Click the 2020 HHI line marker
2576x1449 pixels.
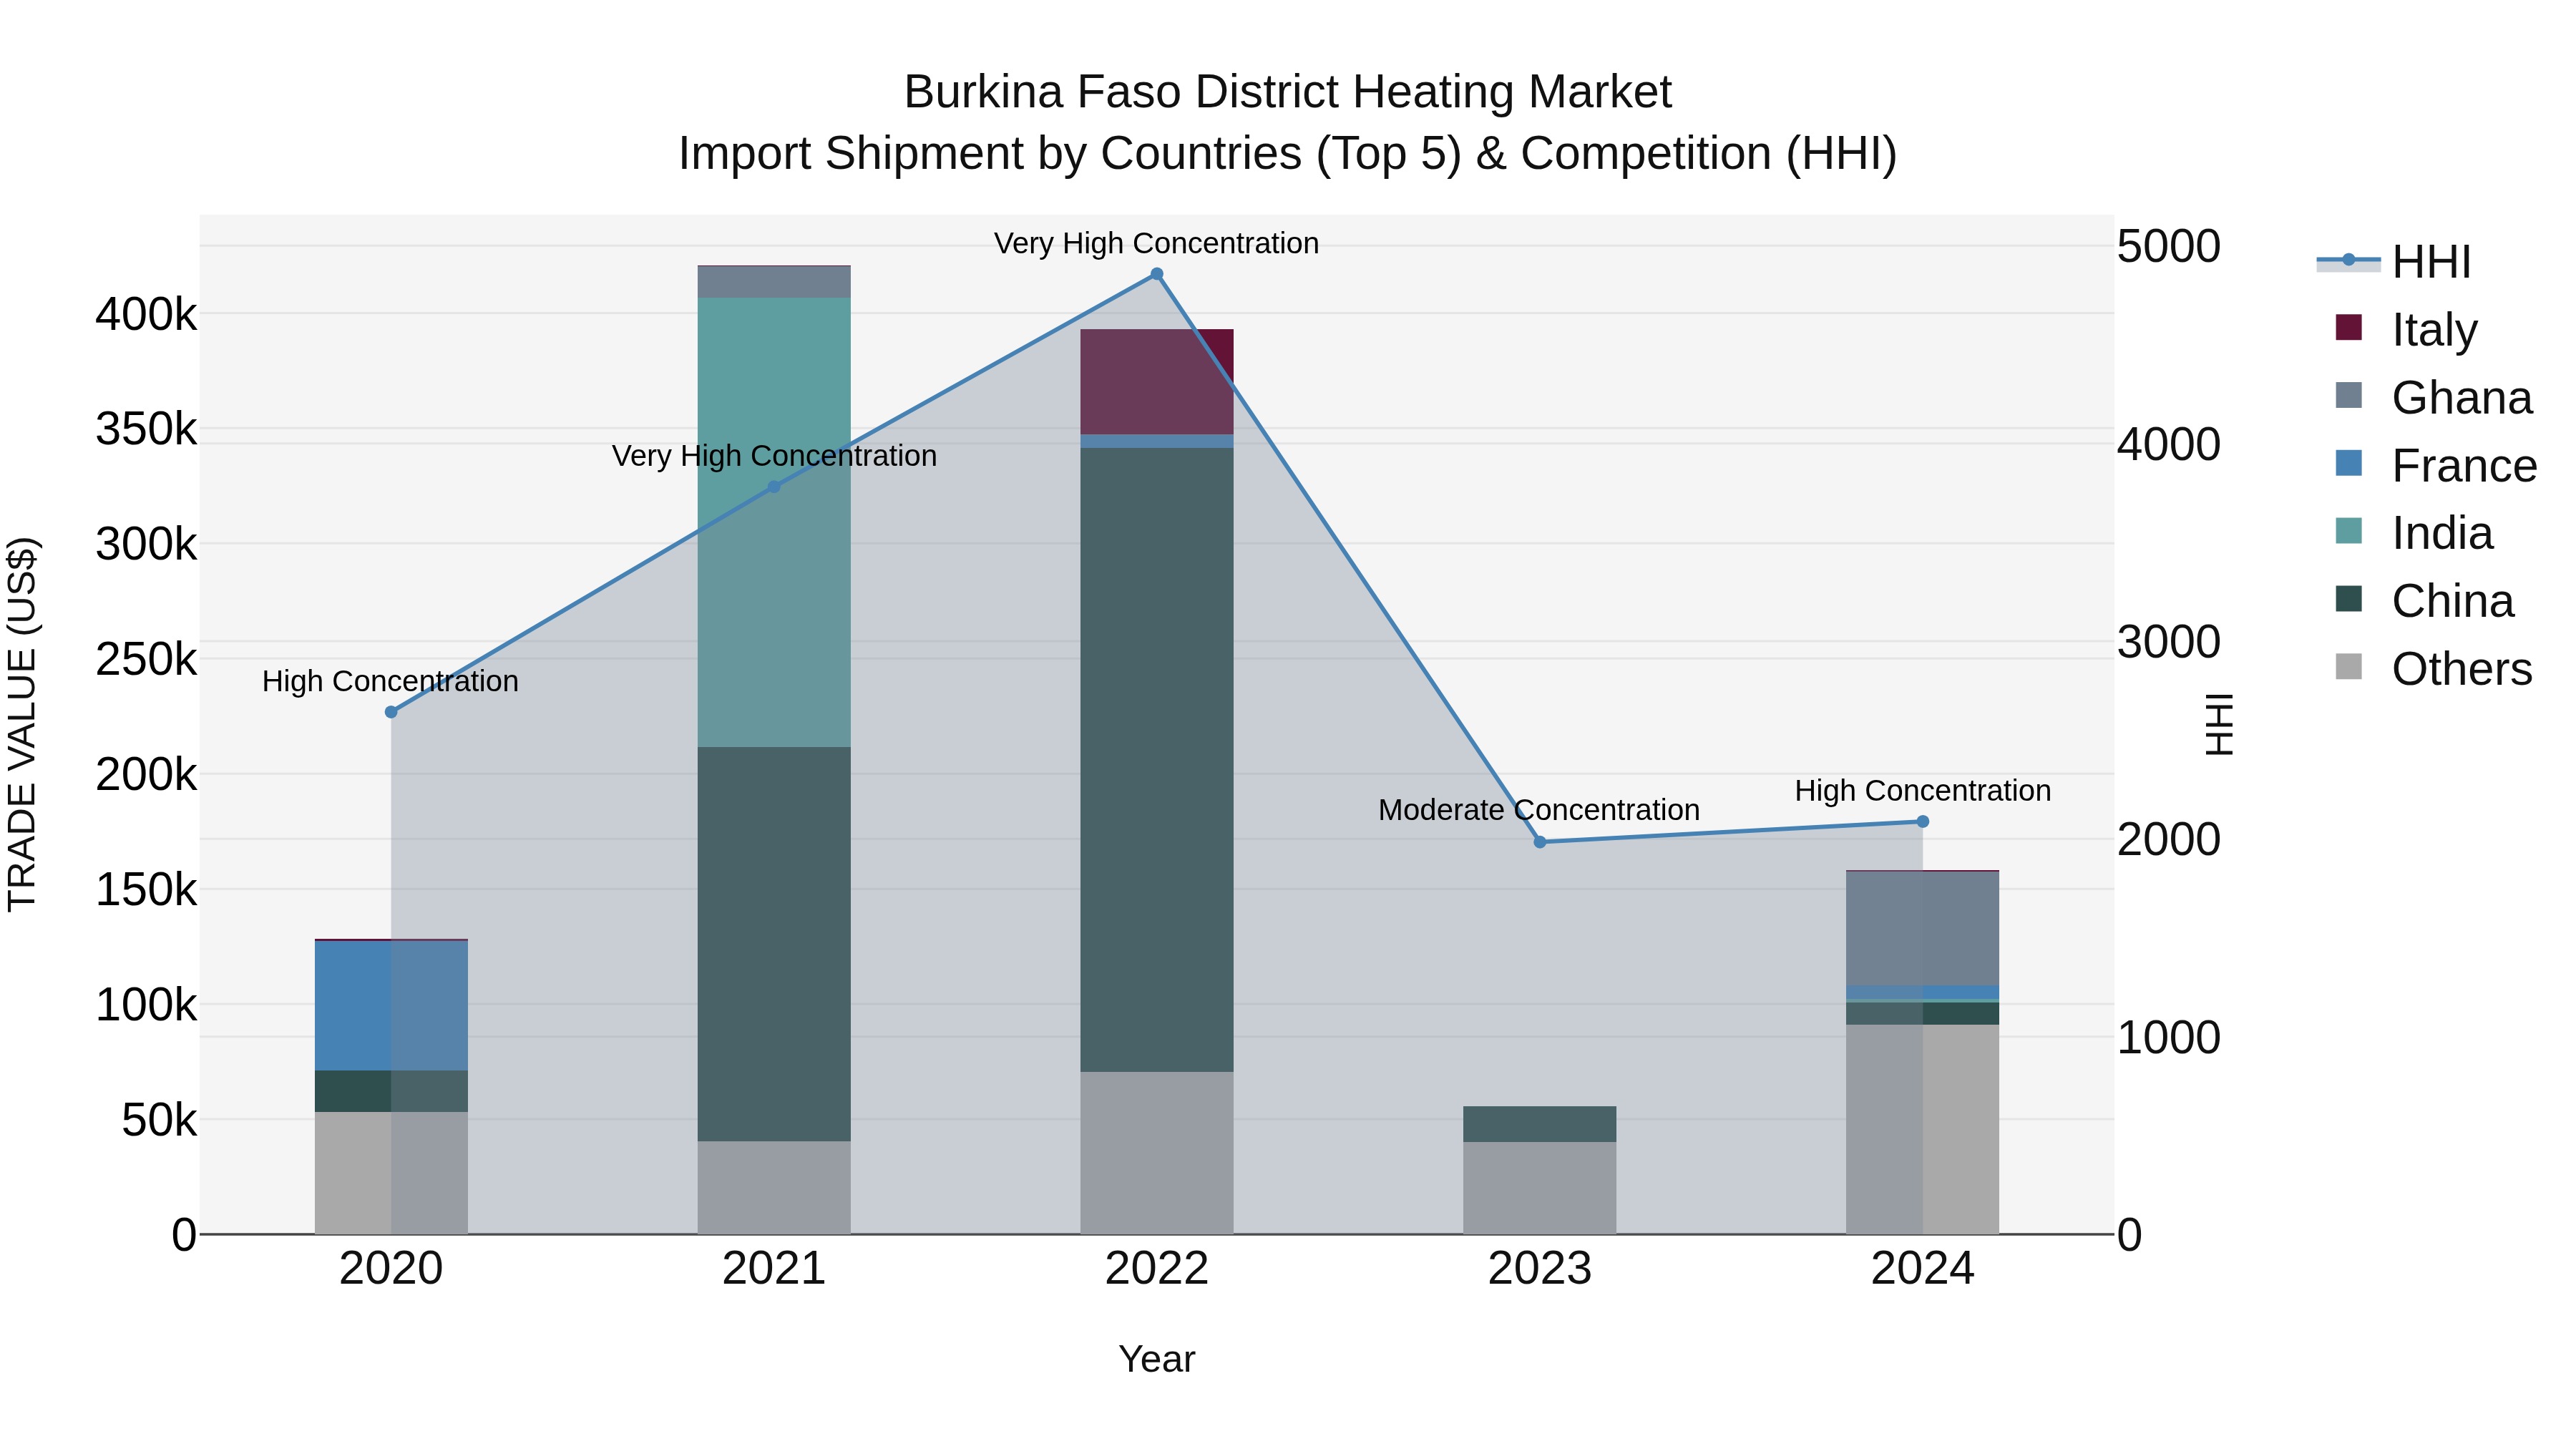(391, 712)
